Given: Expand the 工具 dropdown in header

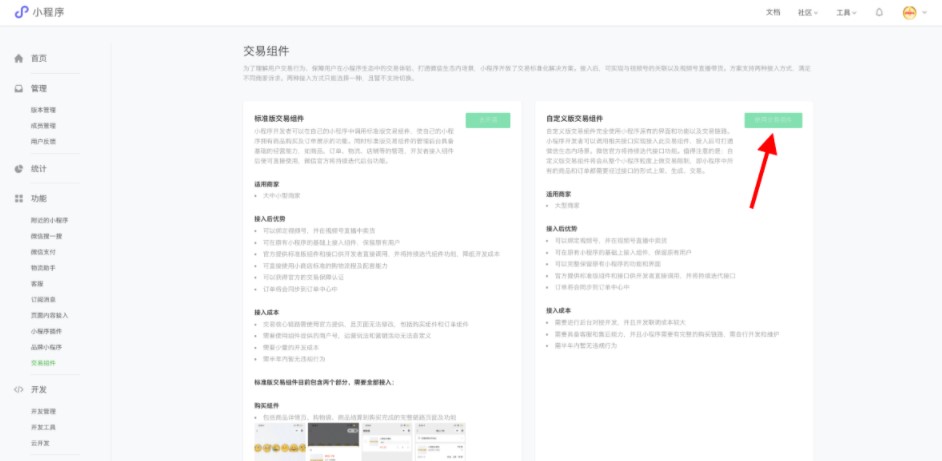Looking at the screenshot, I should pos(846,13).
